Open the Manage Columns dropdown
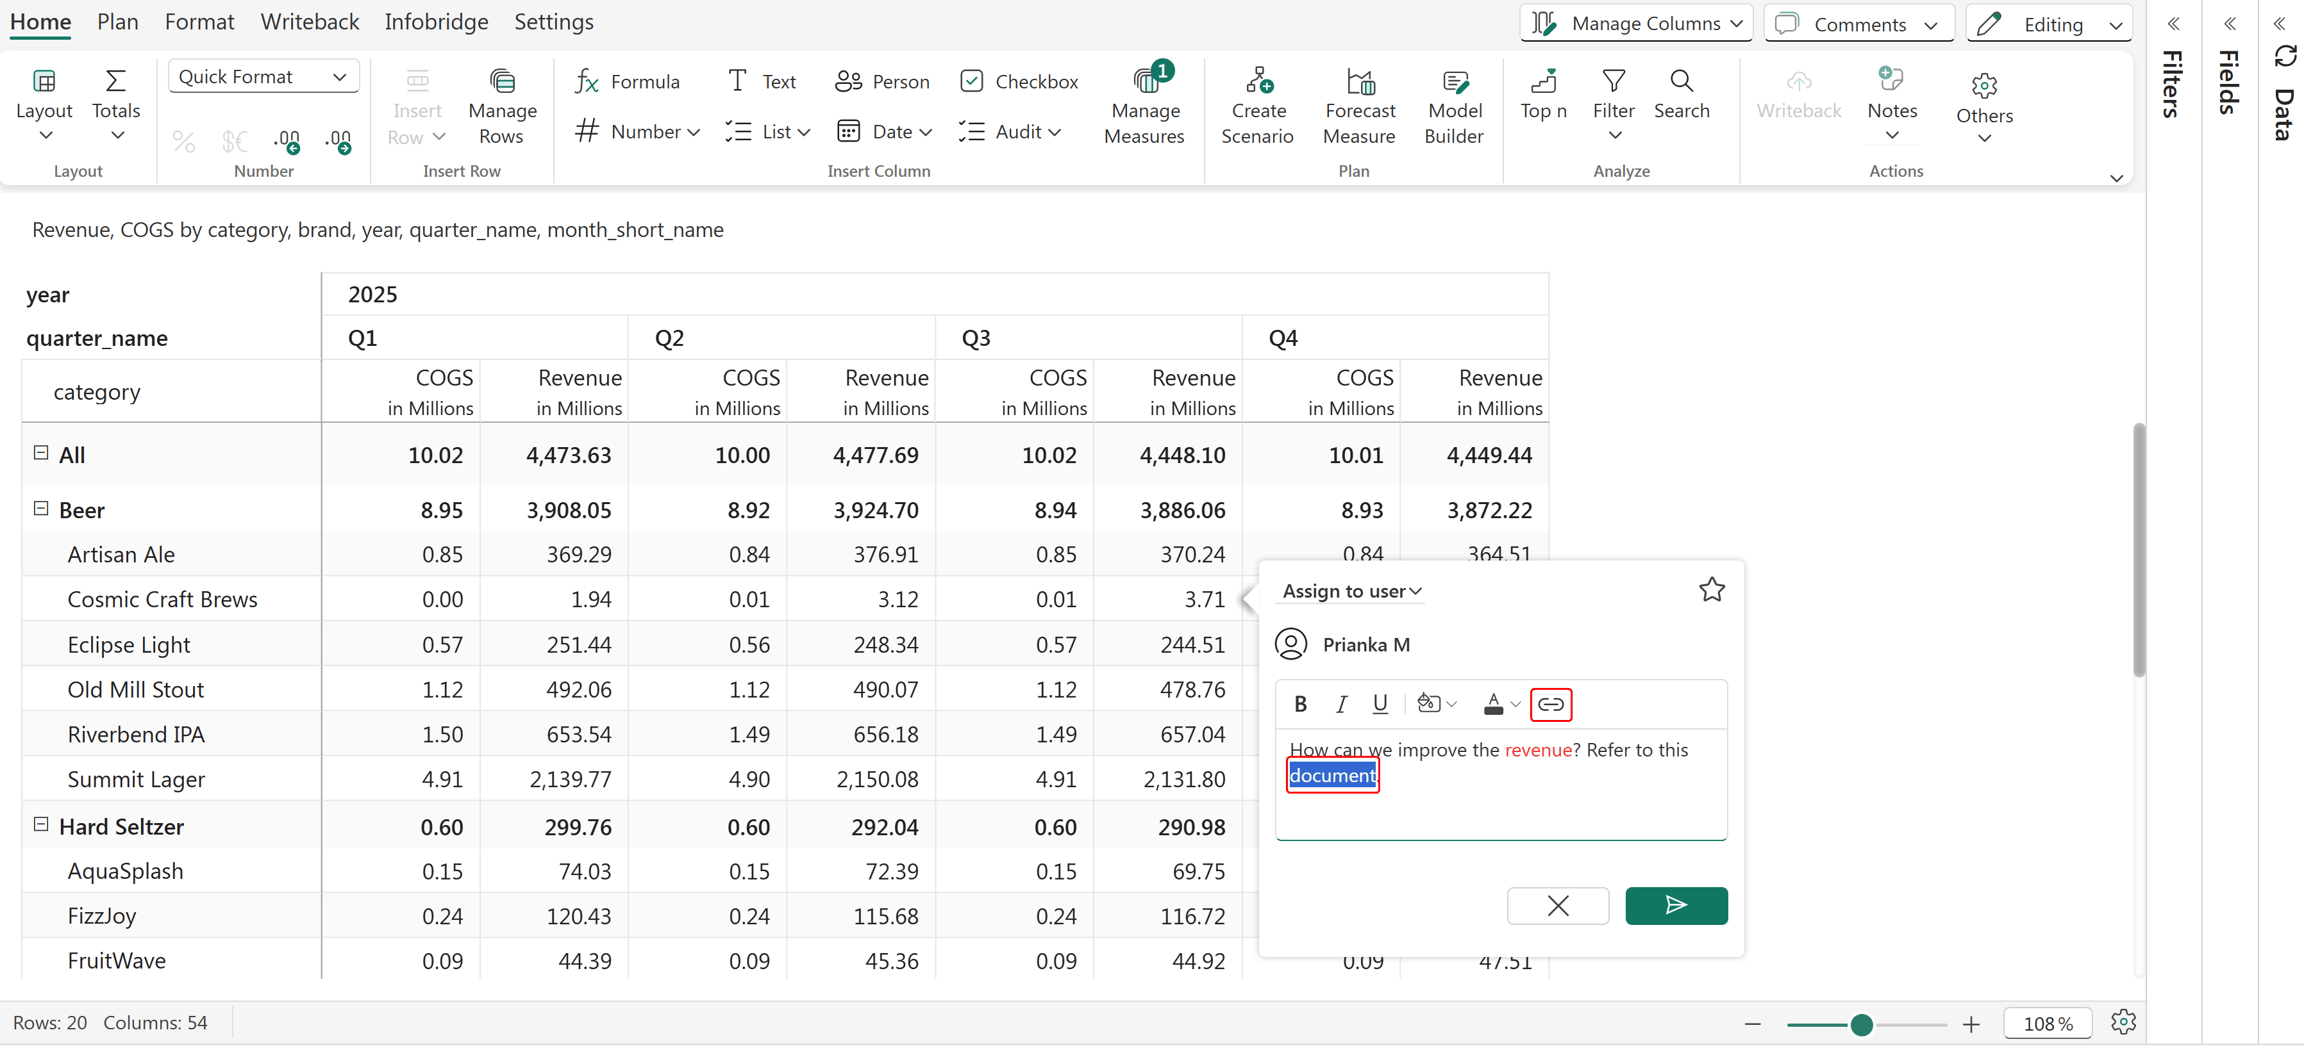 tap(1636, 23)
